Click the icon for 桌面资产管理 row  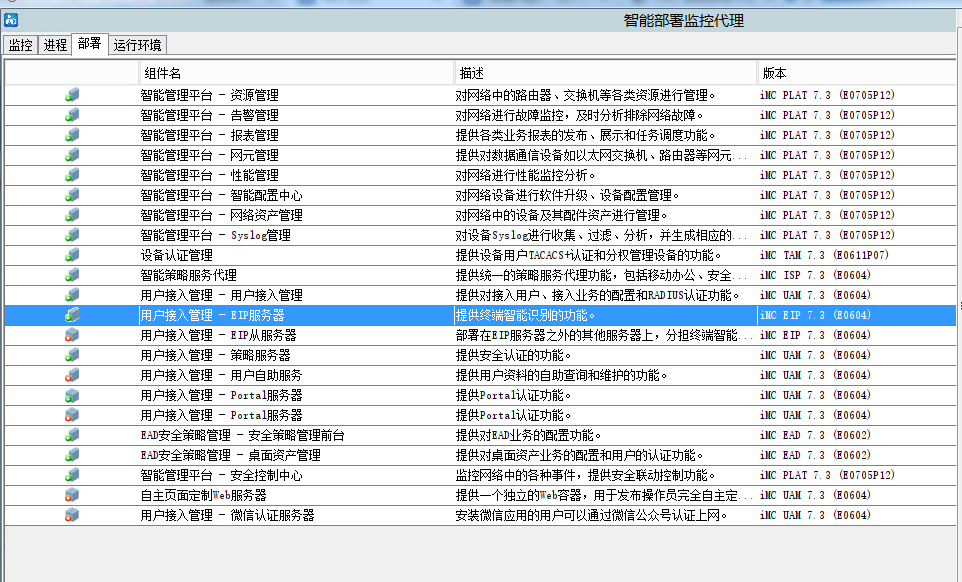tap(72, 455)
